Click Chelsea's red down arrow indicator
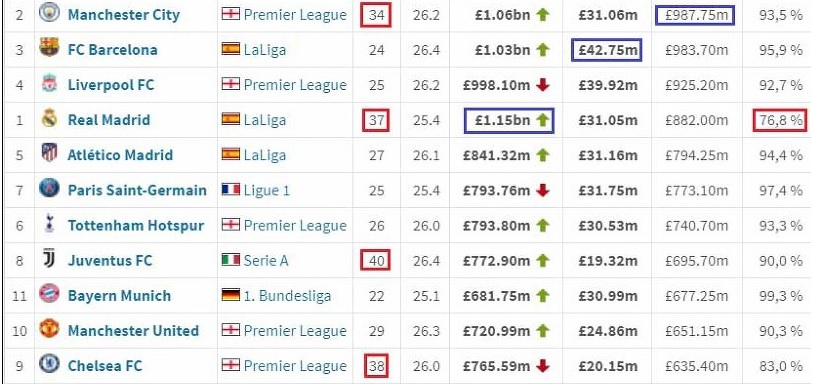Screen dimensions: 813x384 coord(543,366)
